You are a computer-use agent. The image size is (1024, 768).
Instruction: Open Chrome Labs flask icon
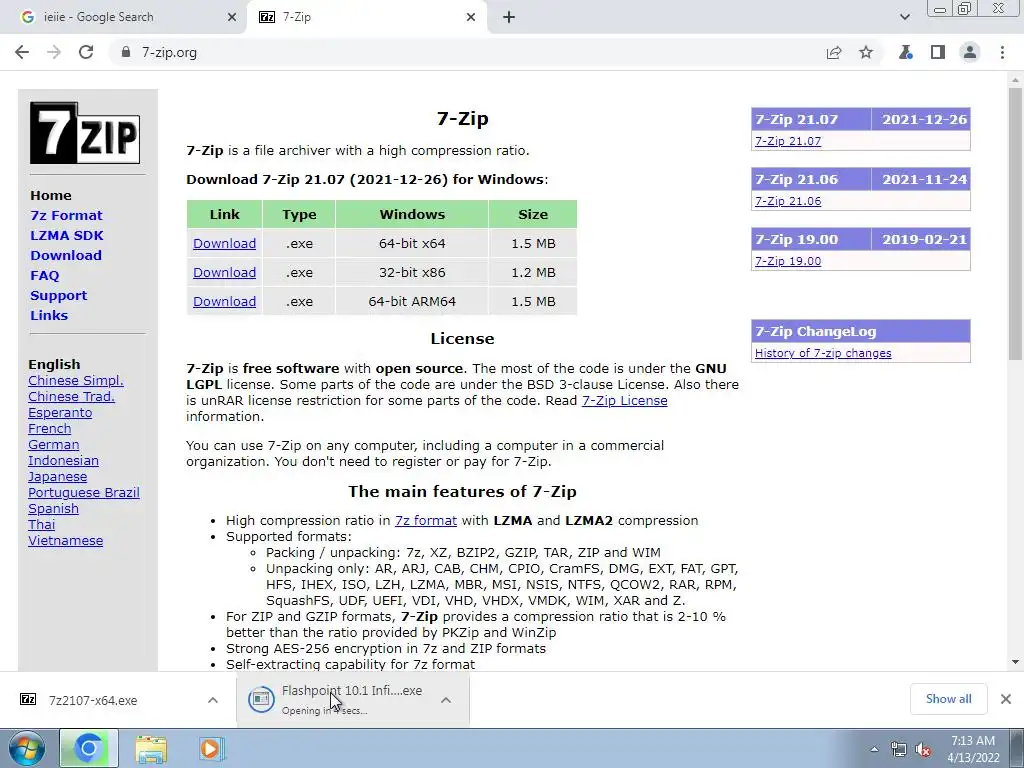906,52
